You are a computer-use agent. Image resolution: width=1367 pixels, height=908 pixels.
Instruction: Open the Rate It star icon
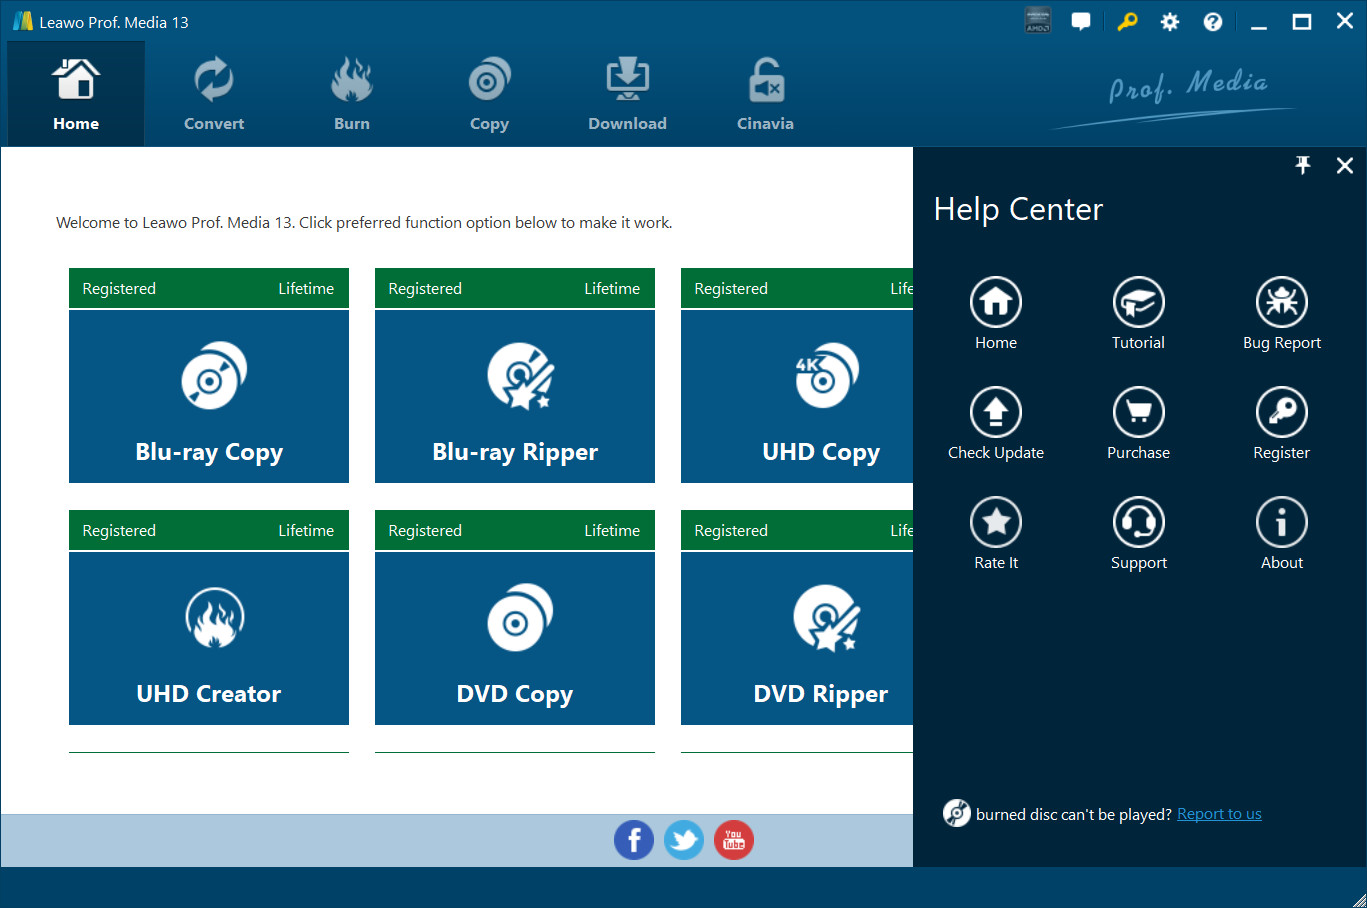pyautogui.click(x=995, y=522)
